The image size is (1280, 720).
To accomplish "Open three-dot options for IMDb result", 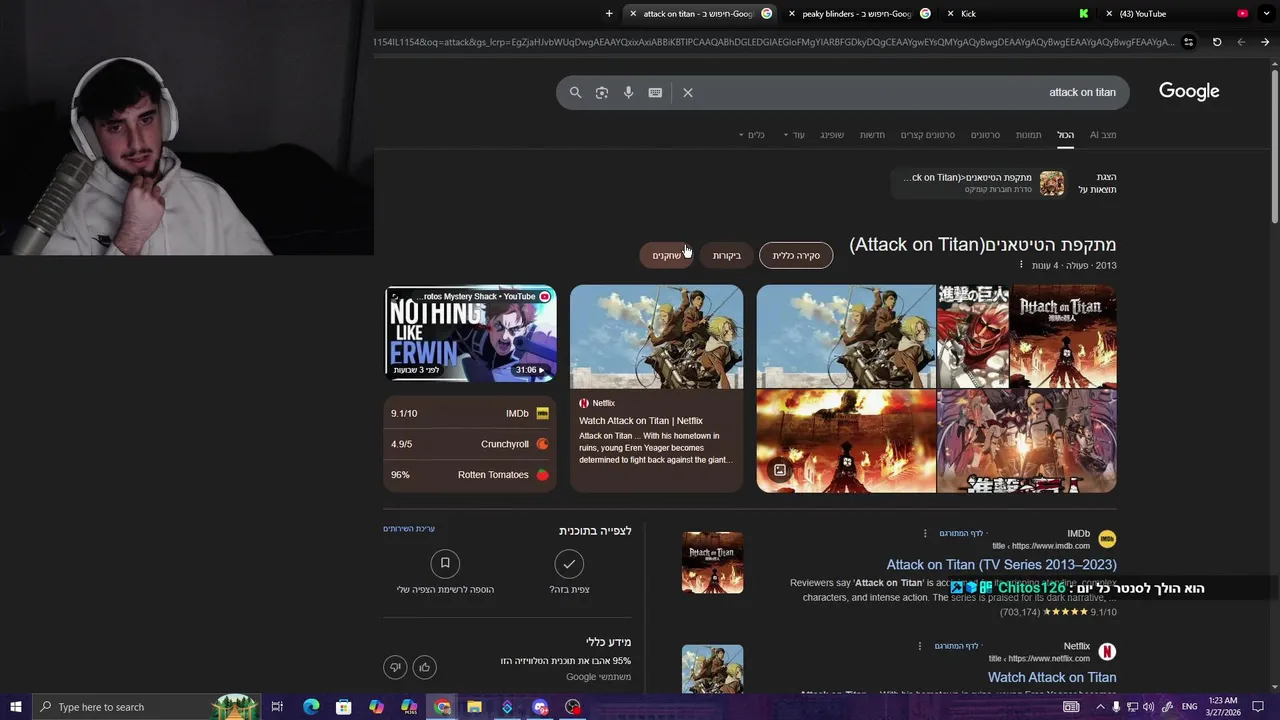I will (925, 534).
